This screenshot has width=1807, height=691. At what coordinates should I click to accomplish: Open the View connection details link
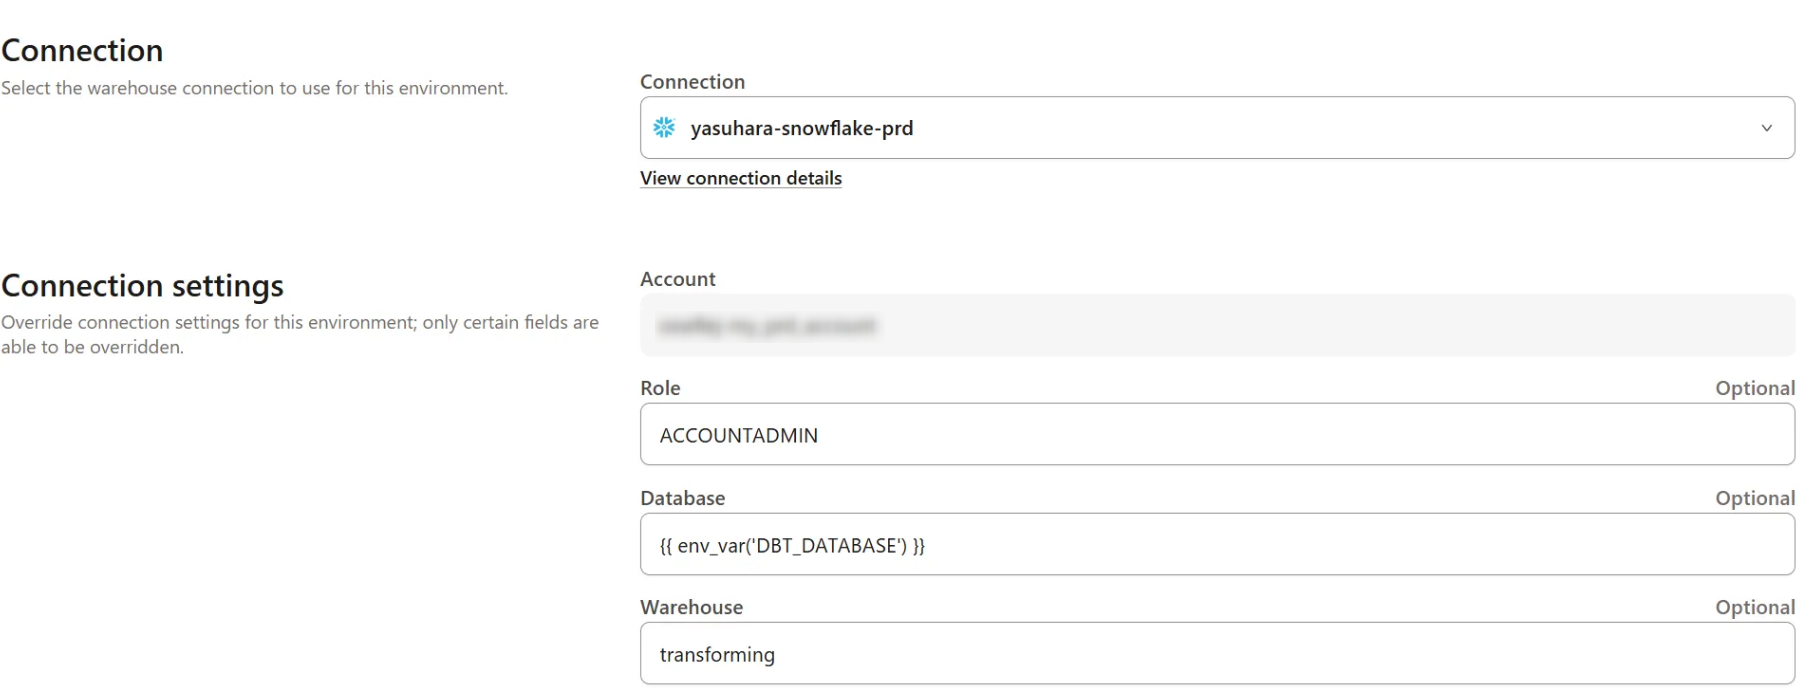point(741,178)
